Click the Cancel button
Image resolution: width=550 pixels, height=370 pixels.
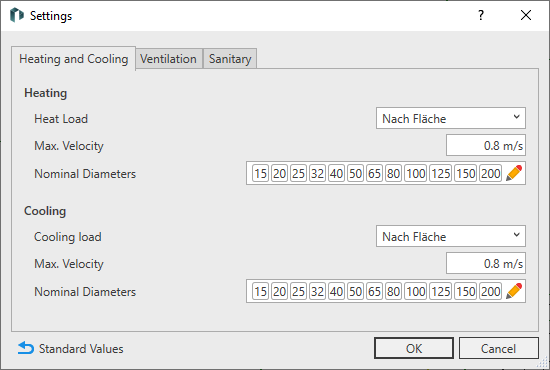[x=498, y=348]
